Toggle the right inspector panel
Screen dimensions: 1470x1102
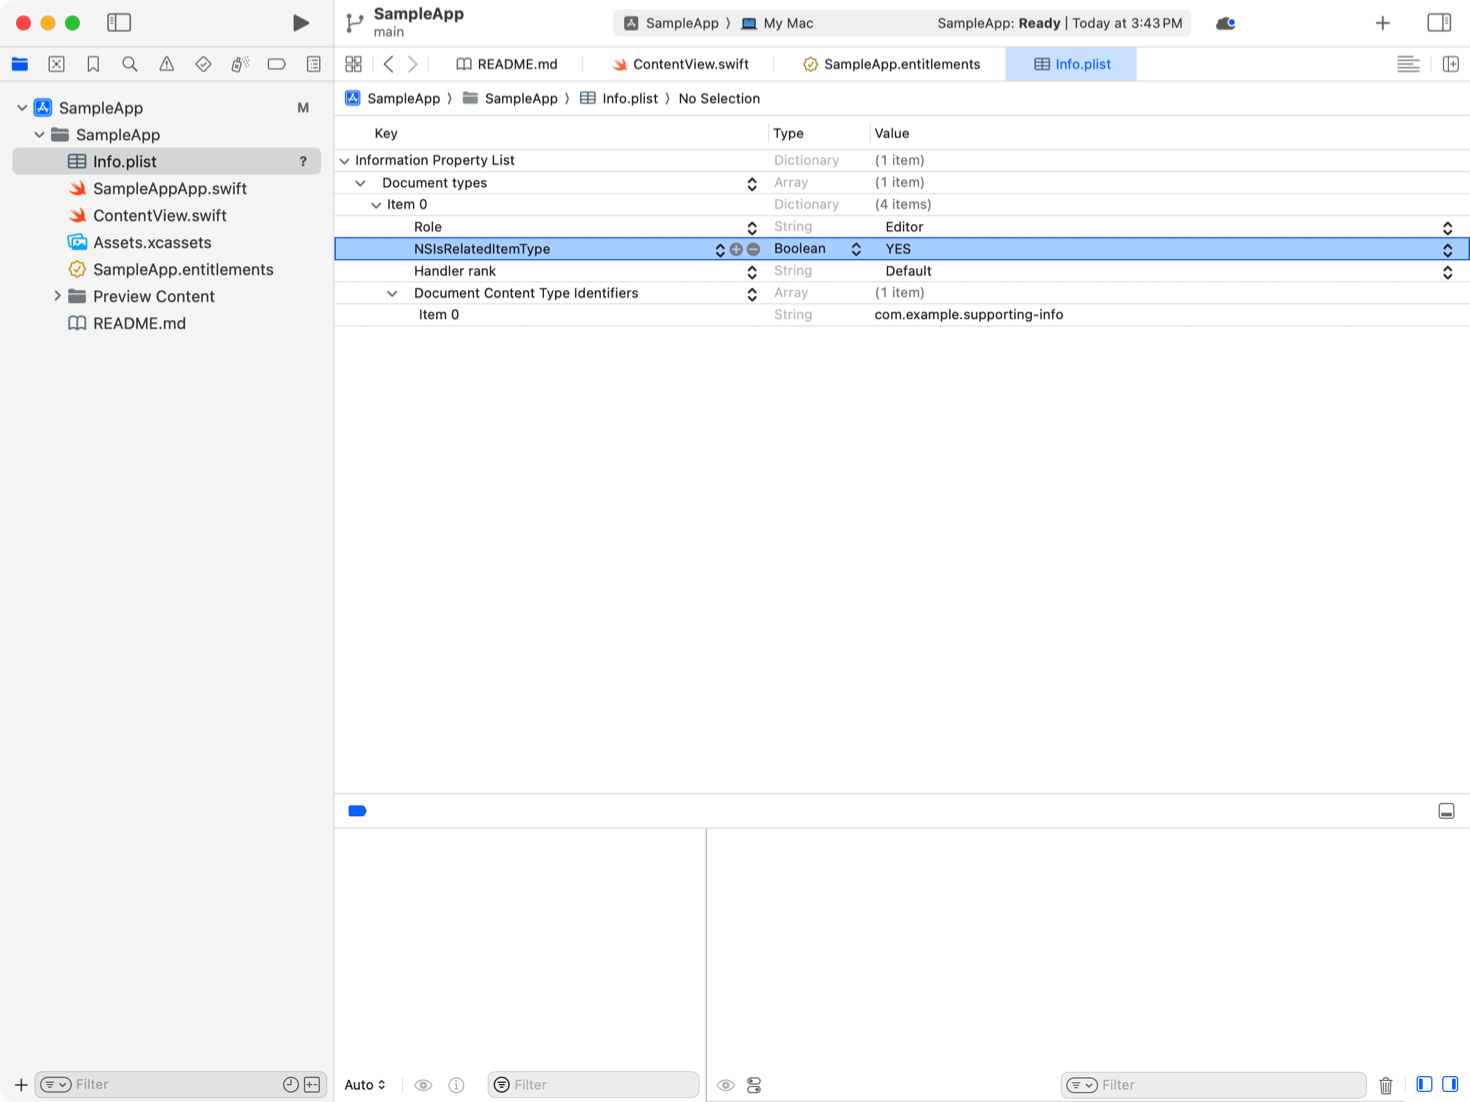point(1438,23)
